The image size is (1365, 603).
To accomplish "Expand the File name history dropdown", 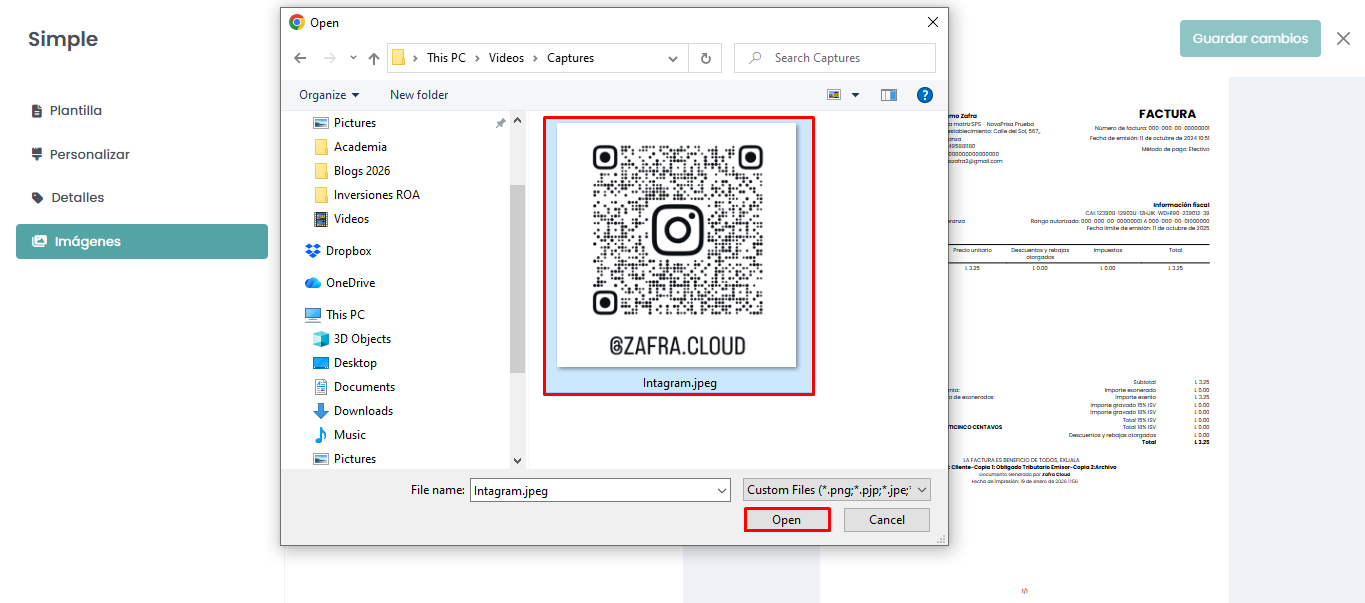I will coord(722,491).
